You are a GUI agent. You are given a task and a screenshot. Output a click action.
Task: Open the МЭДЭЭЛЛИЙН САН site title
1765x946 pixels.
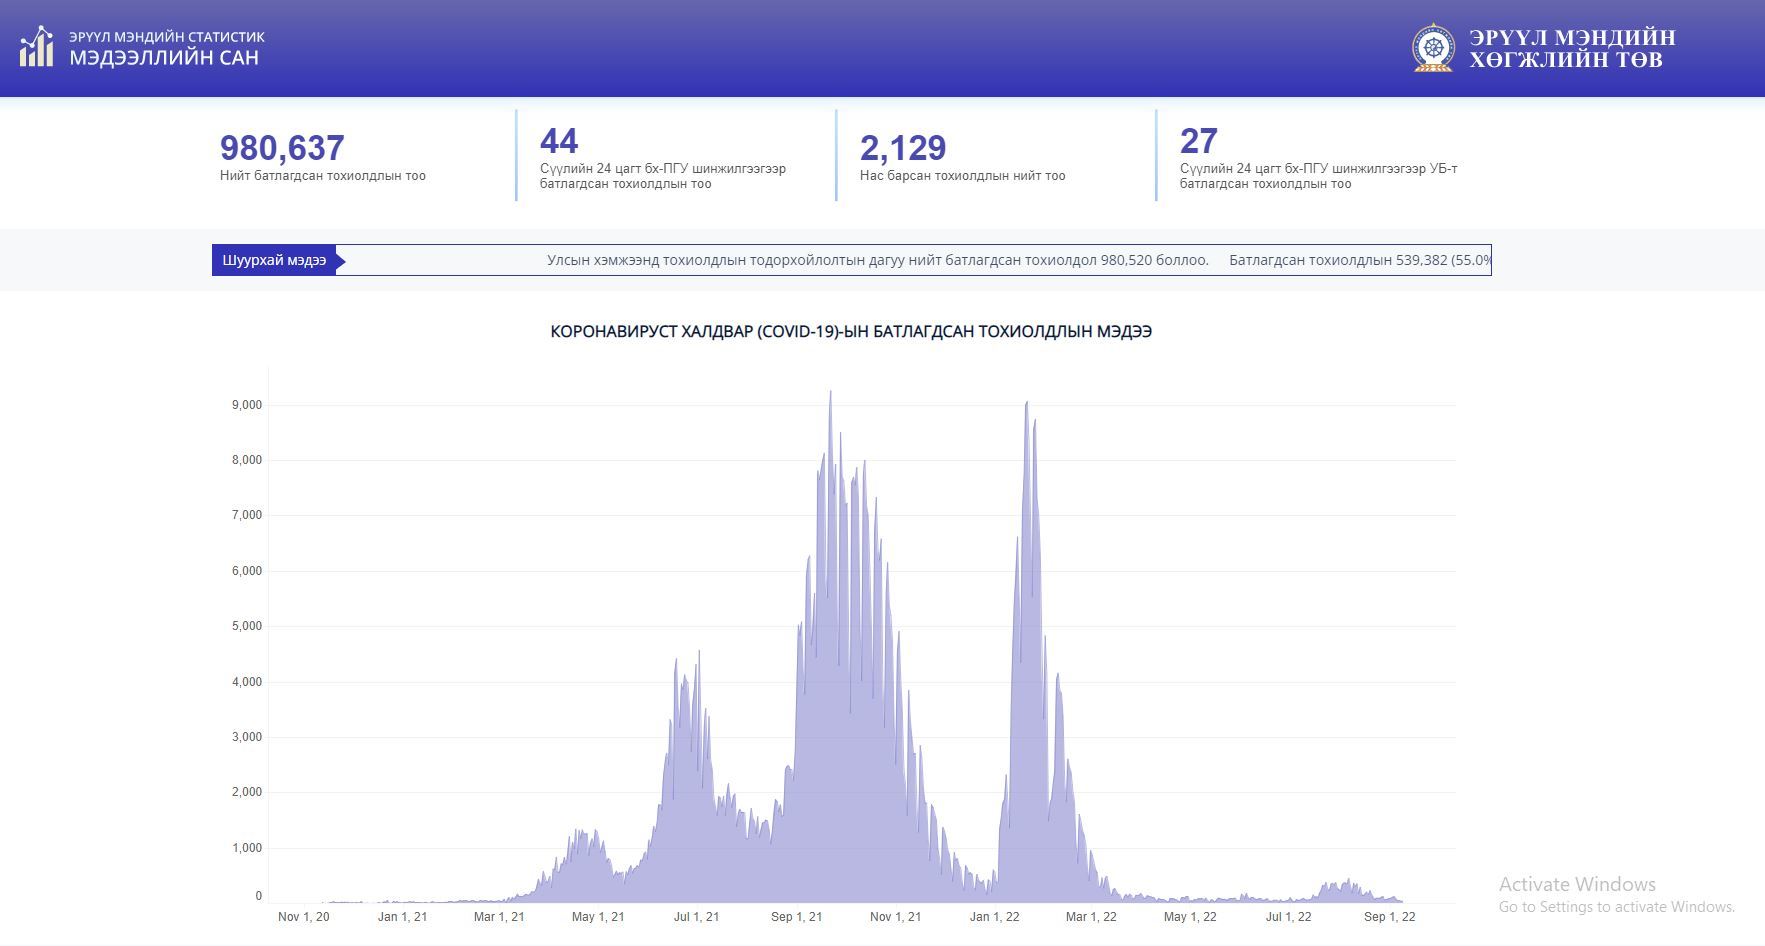(x=164, y=58)
